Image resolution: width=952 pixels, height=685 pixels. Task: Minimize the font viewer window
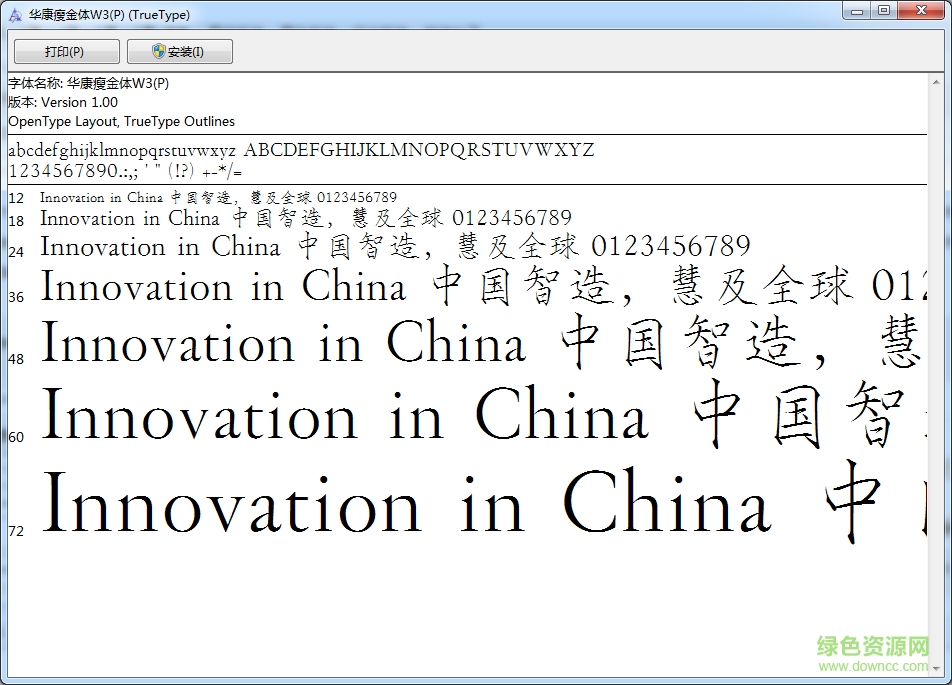857,11
